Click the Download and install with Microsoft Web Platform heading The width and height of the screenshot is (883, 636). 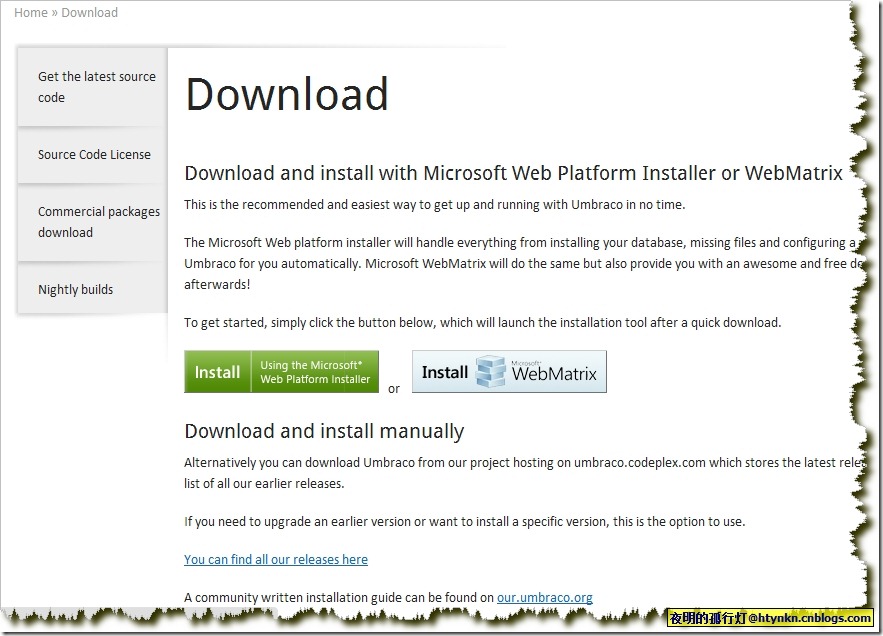coord(513,173)
